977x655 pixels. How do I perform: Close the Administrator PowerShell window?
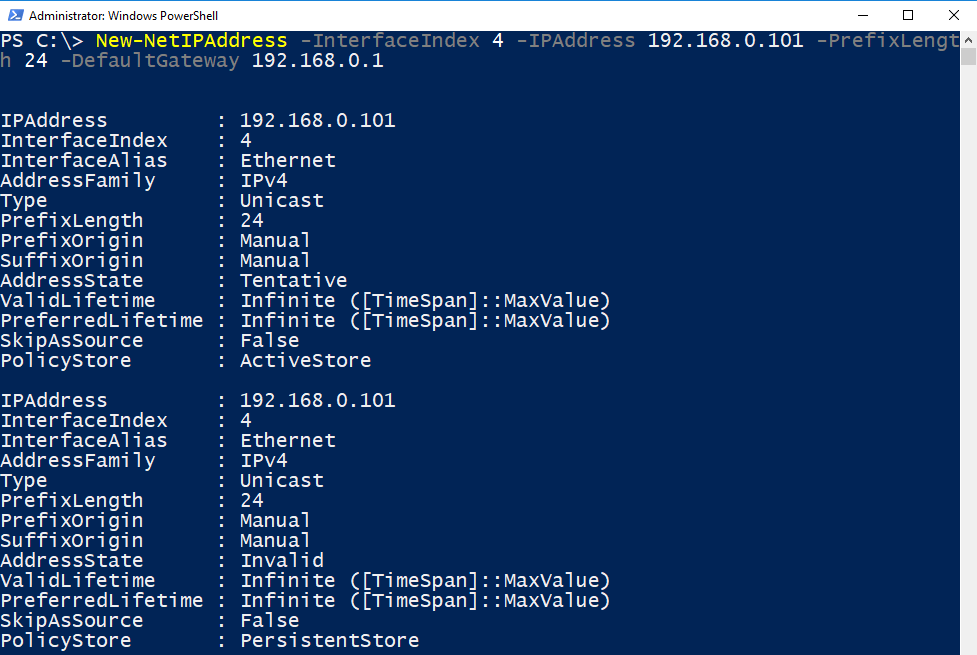coord(953,15)
